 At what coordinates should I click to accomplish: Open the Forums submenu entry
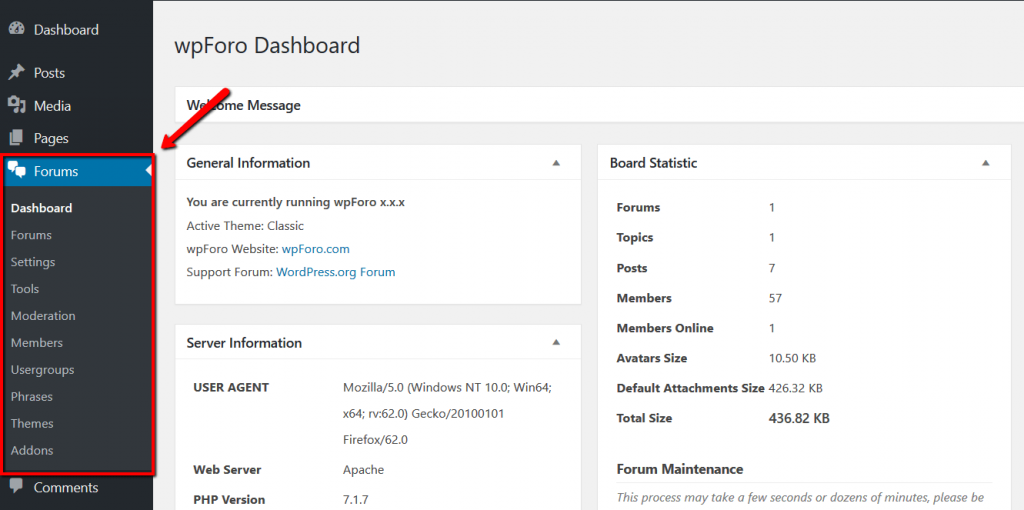click(x=31, y=235)
